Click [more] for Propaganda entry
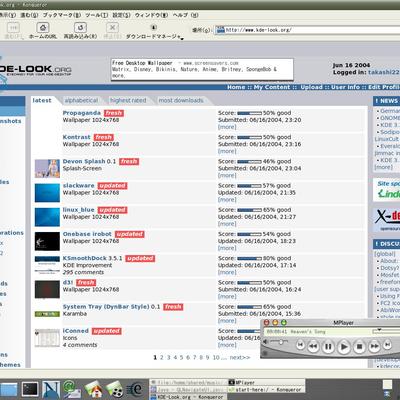 click(227, 127)
